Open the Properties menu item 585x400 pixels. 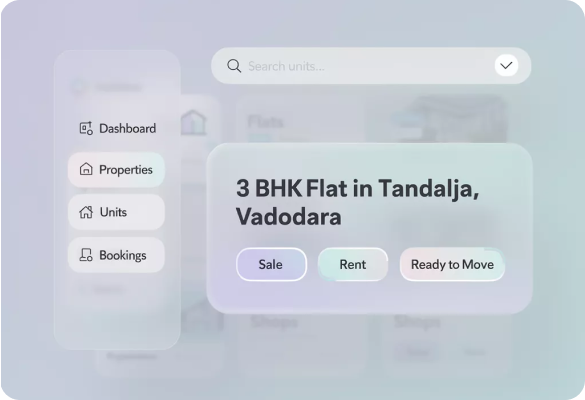pyautogui.click(x=116, y=169)
